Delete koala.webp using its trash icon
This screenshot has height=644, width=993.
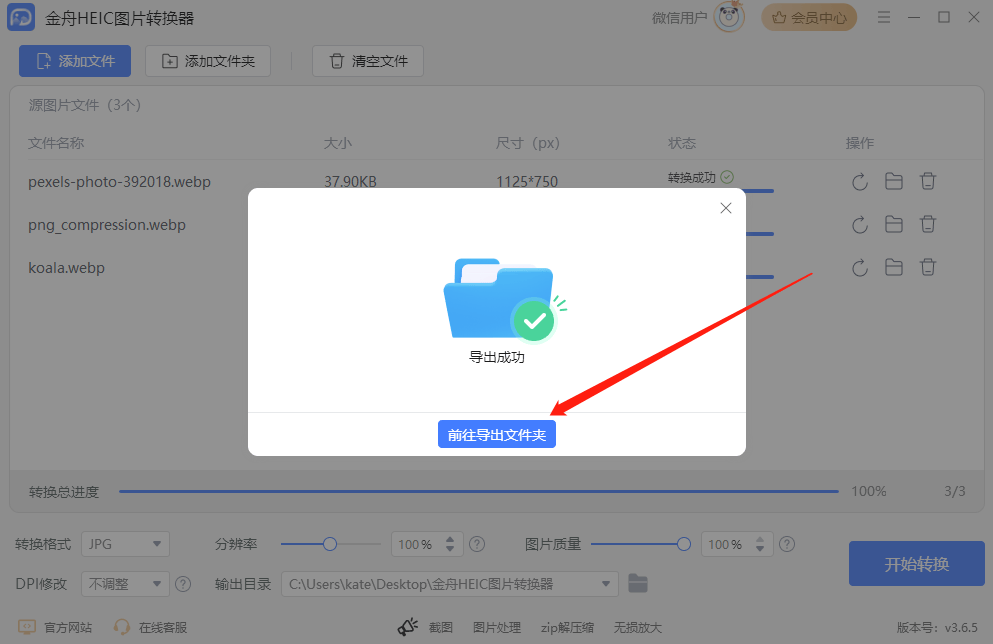[927, 267]
